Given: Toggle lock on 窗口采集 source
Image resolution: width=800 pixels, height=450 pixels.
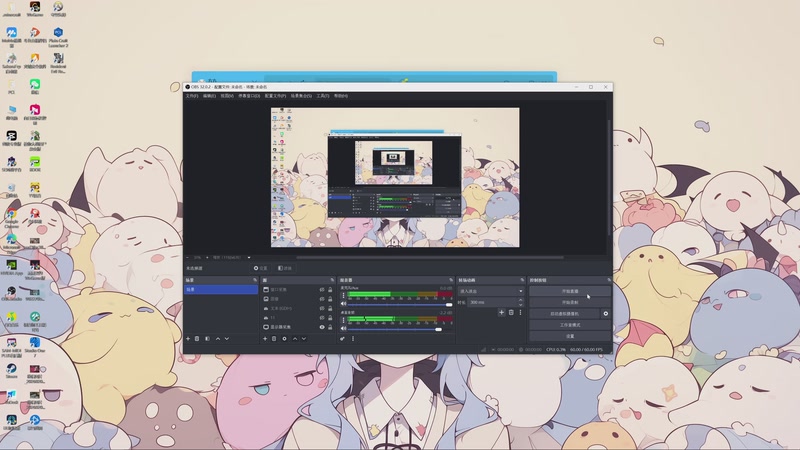Looking at the screenshot, I should point(330,290).
